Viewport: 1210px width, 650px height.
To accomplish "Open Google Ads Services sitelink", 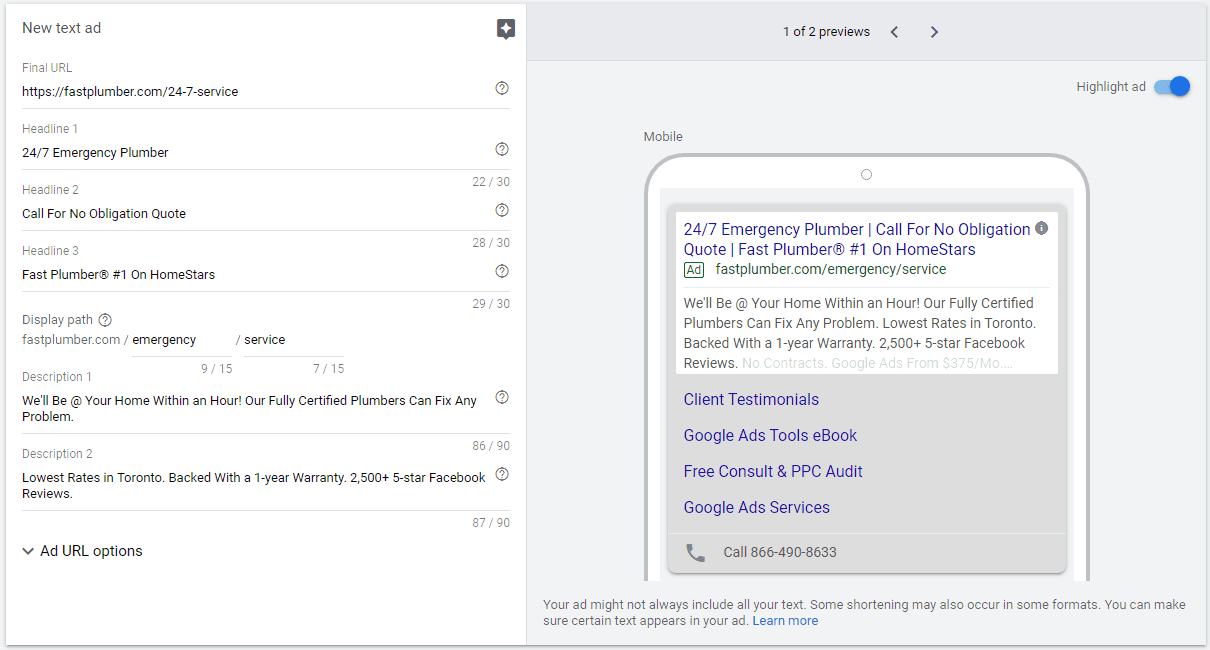I will [757, 508].
